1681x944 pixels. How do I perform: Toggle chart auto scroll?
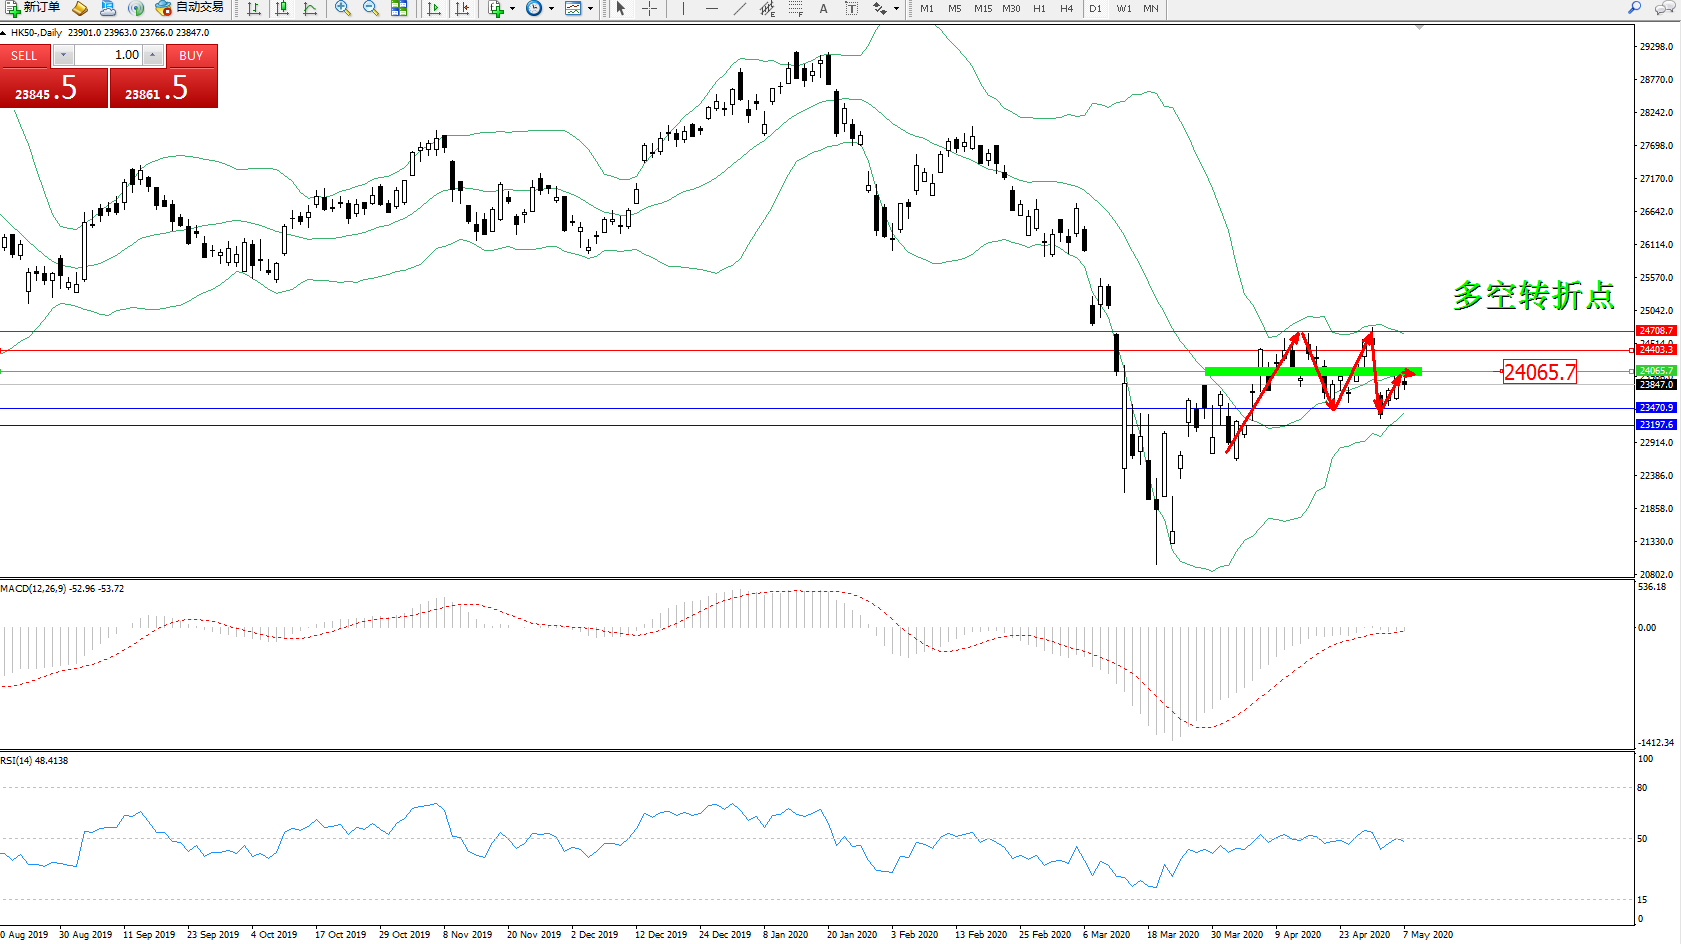[x=433, y=8]
